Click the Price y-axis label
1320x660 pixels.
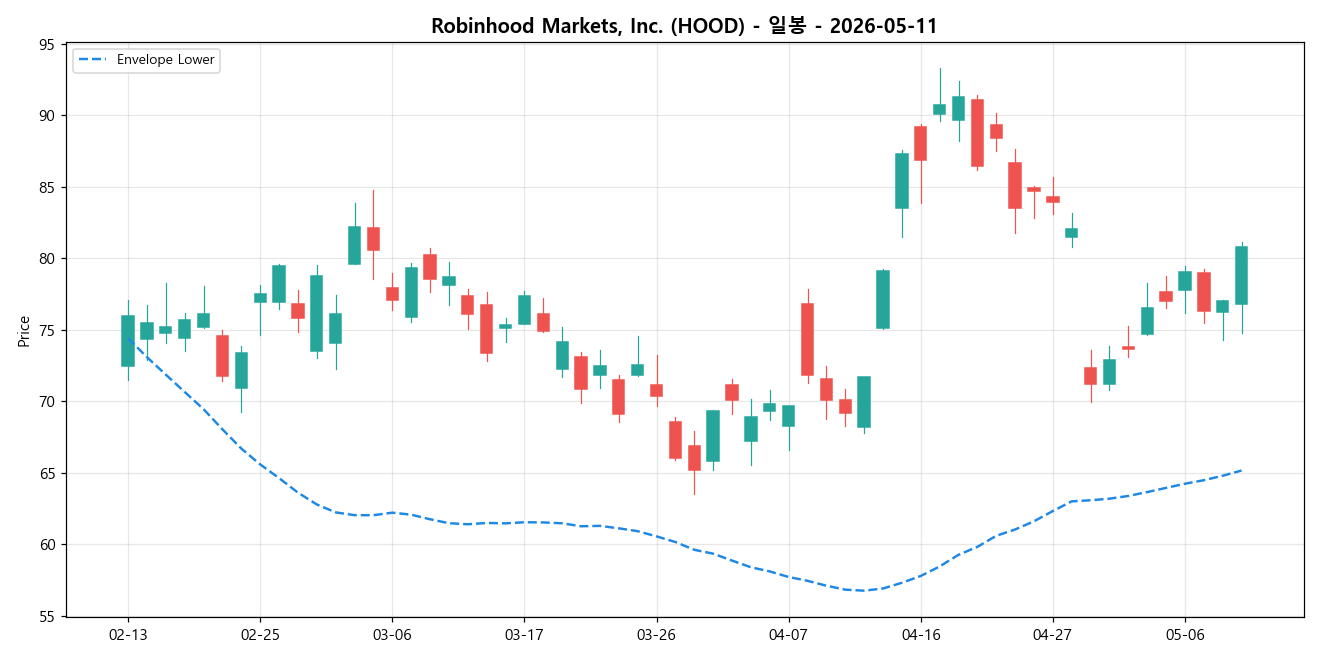24,330
